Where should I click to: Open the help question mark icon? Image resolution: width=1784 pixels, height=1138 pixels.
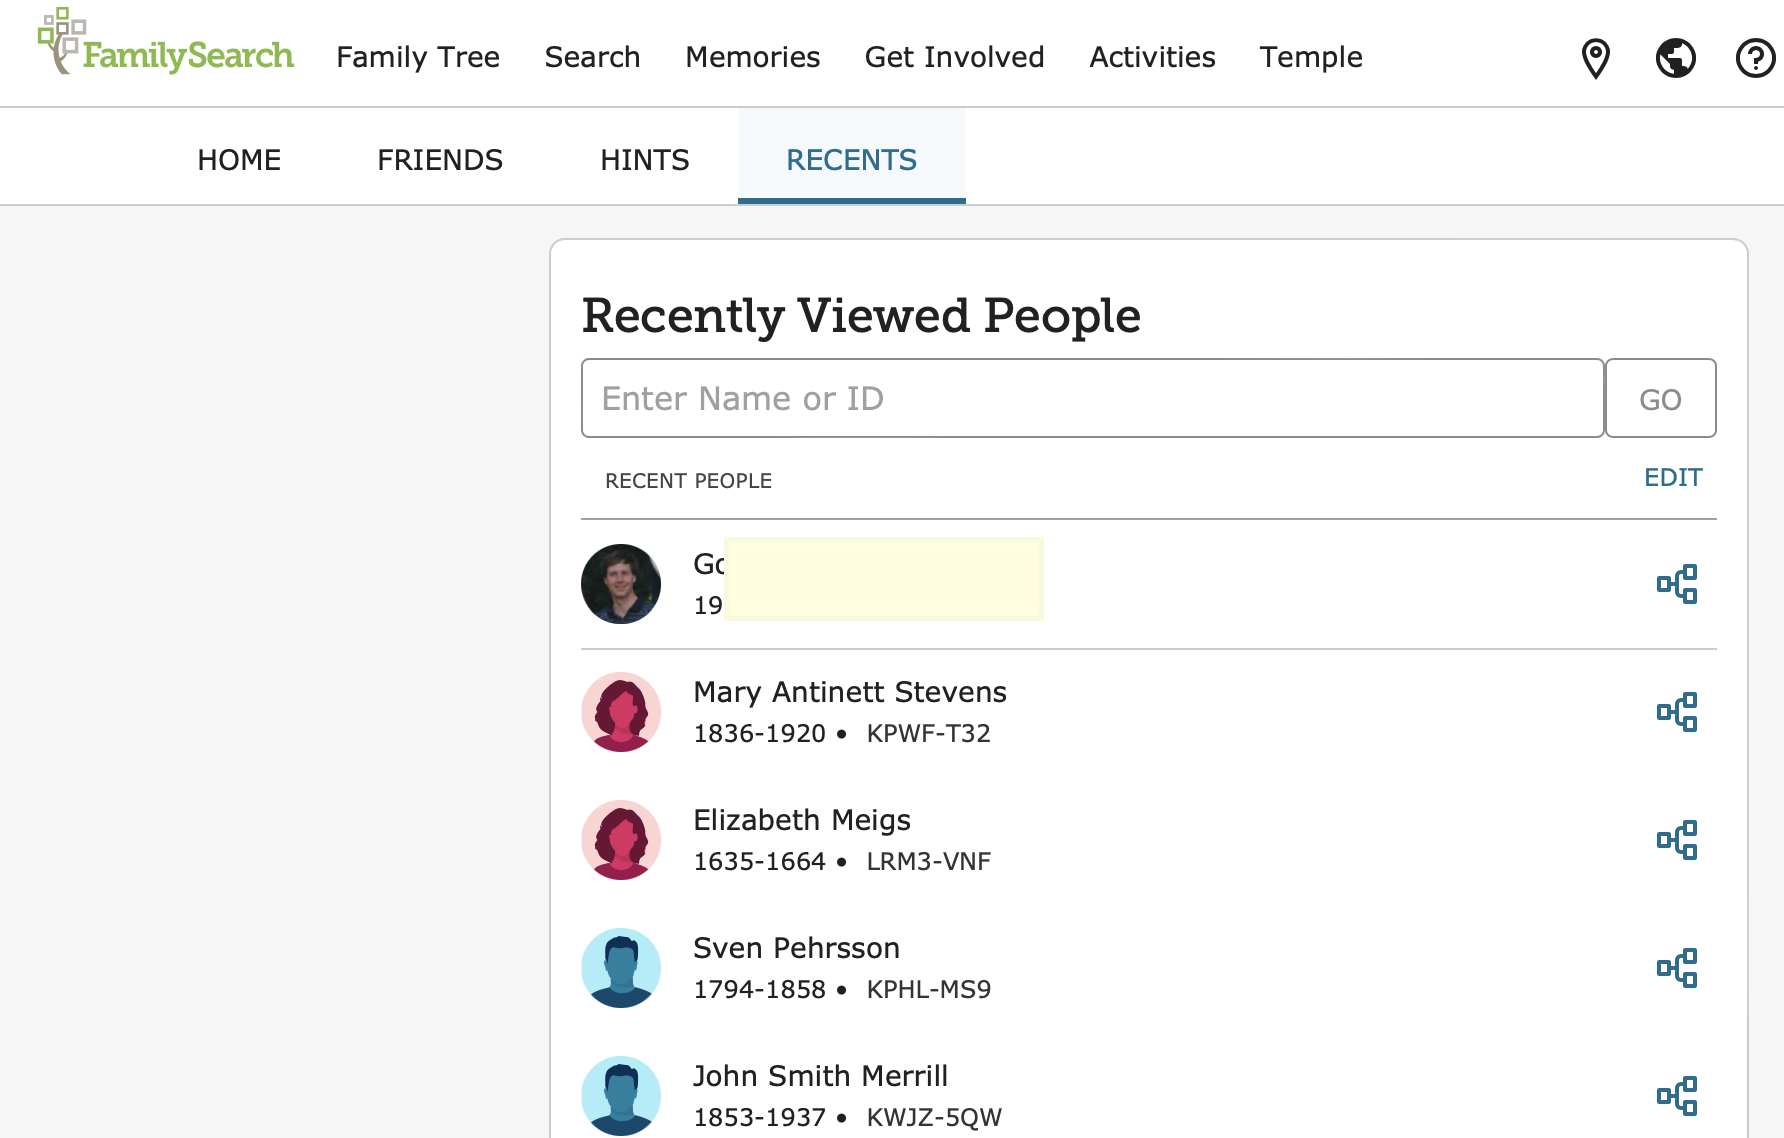tap(1755, 58)
